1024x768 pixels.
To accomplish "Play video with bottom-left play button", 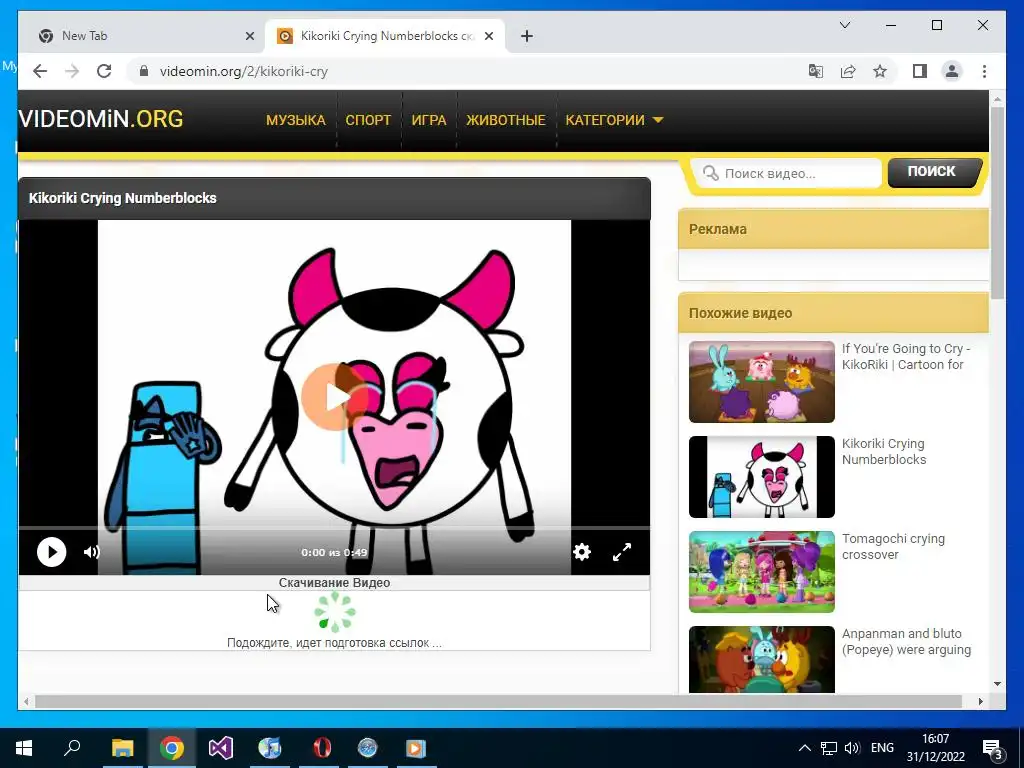I will [x=52, y=552].
